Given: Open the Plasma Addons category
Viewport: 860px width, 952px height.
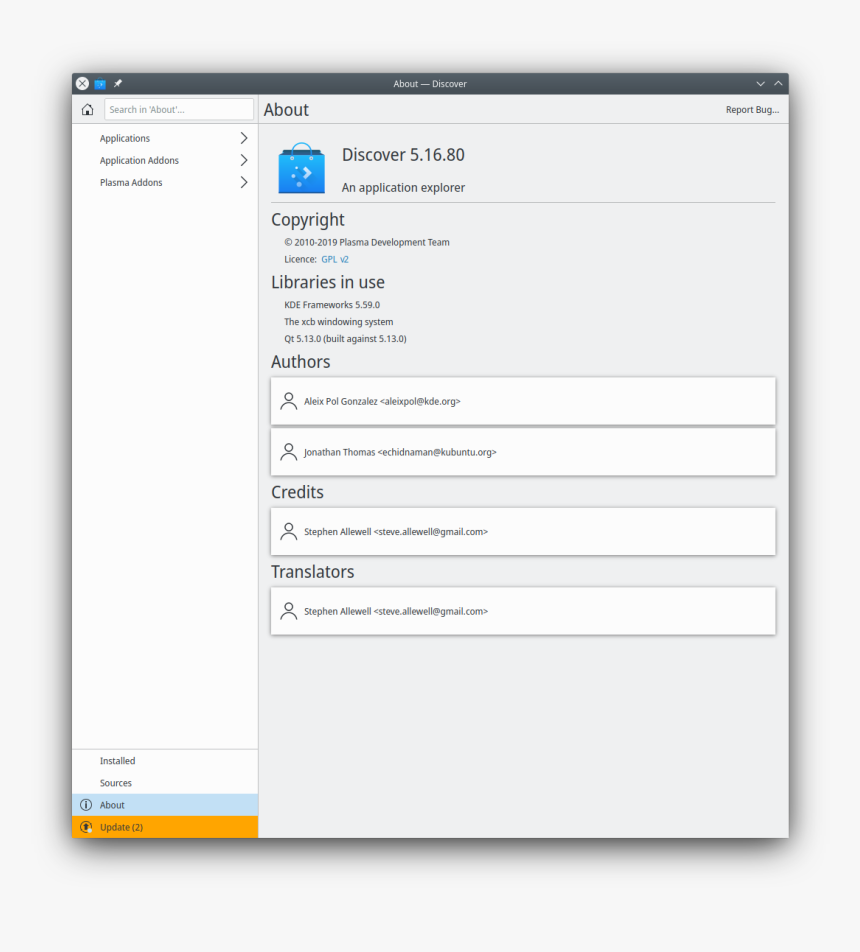Looking at the screenshot, I should (x=165, y=182).
